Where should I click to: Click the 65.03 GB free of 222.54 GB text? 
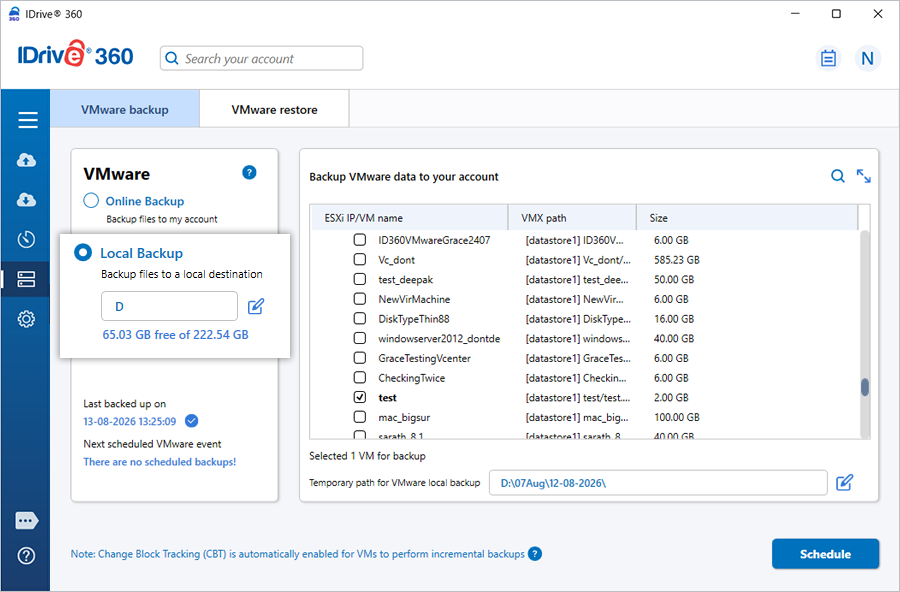coord(176,335)
